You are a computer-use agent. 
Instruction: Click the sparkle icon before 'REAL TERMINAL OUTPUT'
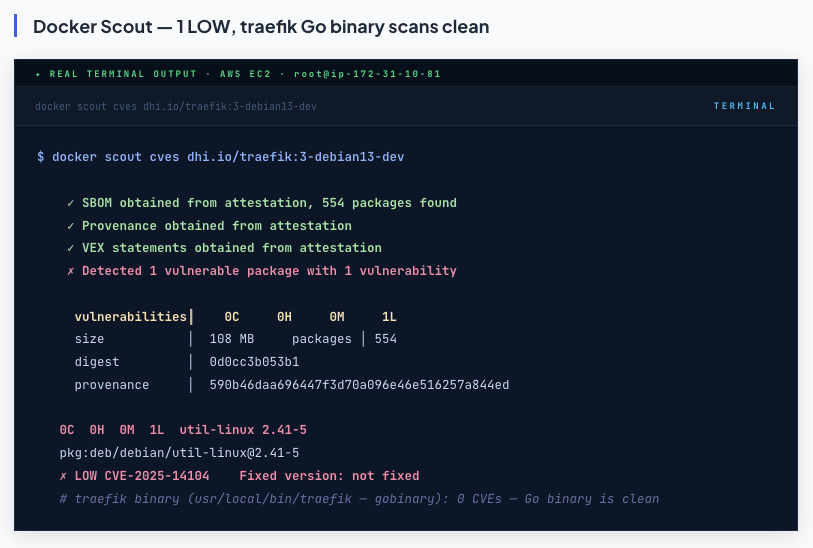click(38, 74)
